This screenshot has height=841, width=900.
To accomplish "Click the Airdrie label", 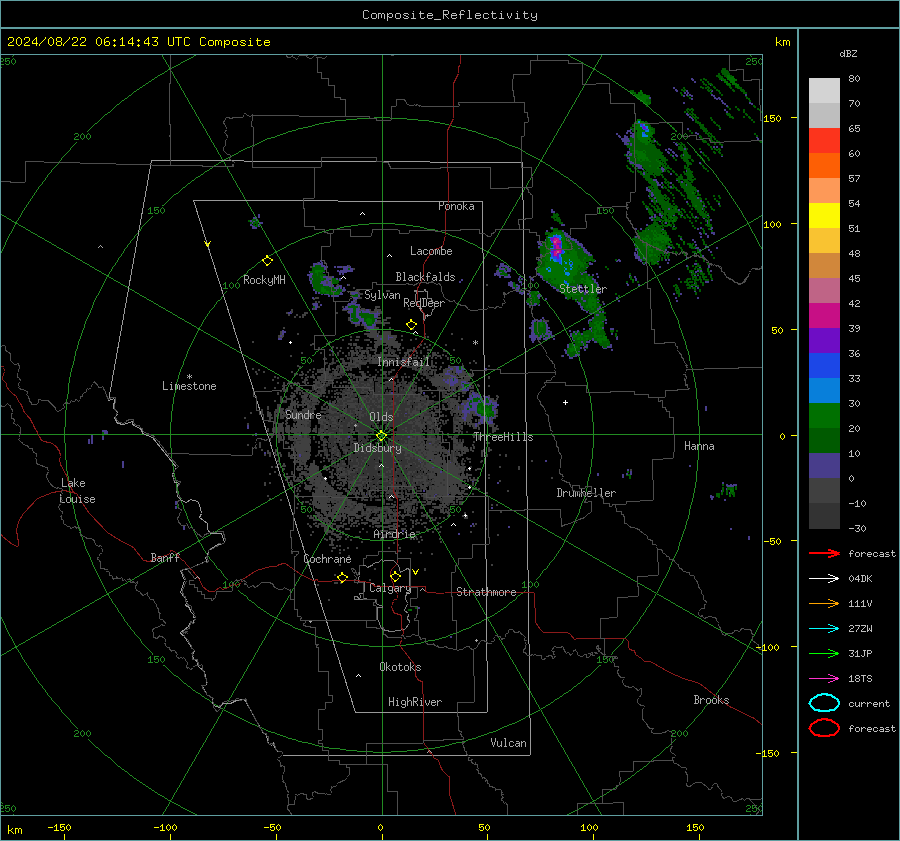I will (x=394, y=534).
